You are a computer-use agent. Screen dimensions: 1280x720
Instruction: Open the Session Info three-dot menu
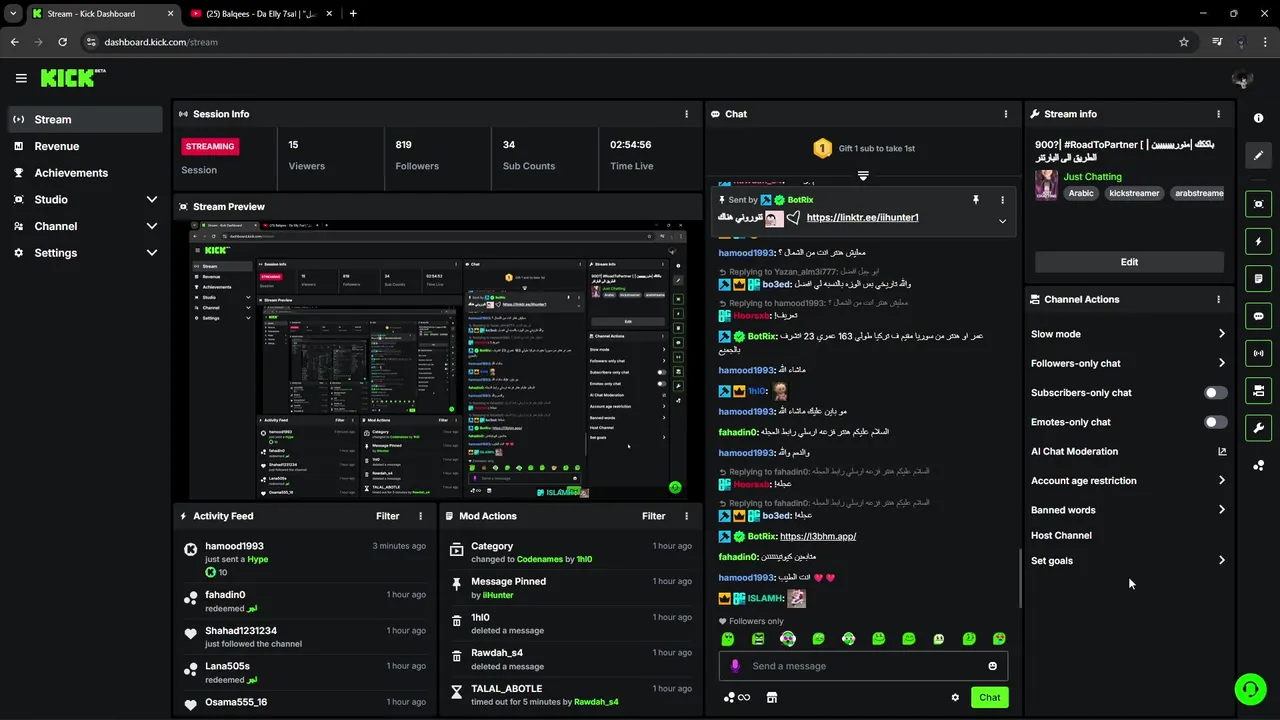[x=686, y=114]
